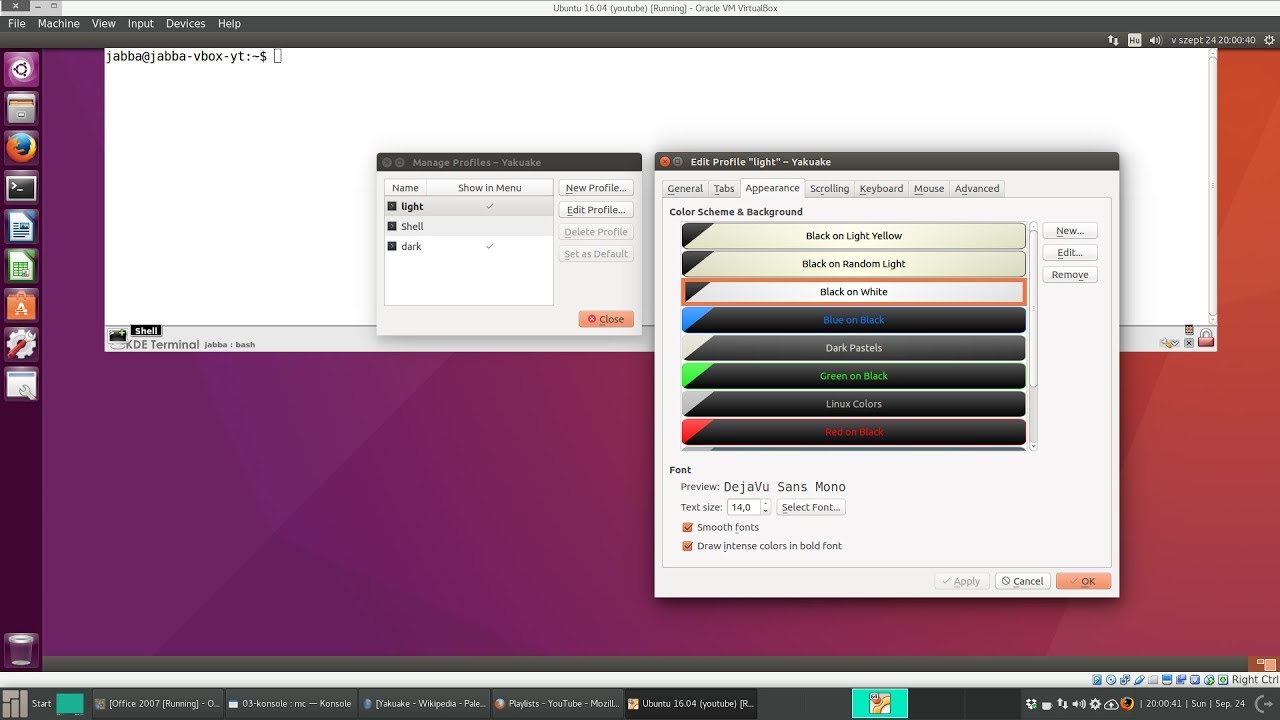Close the Manage Profiles dialog
Screen dimensions: 1280x720
pyautogui.click(x=606, y=319)
